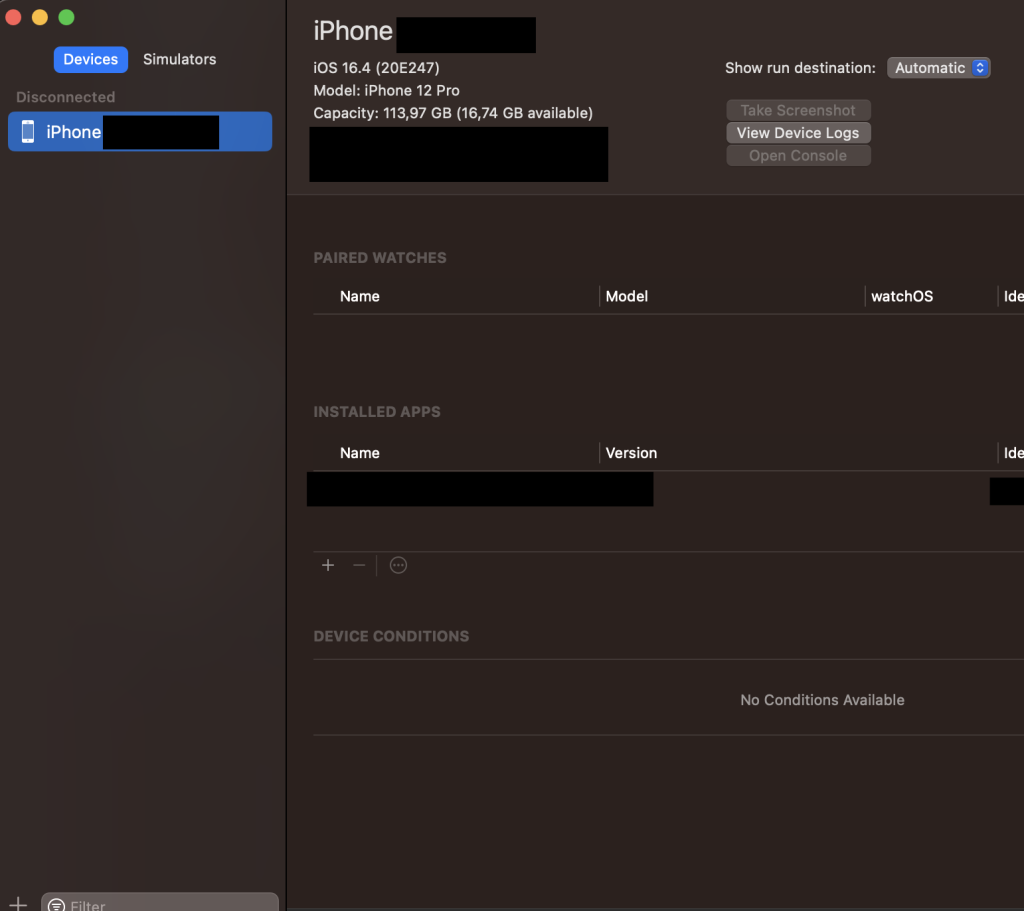The height and width of the screenshot is (911, 1024).
Task: Click the filter icon in the search field
Action: [57, 905]
